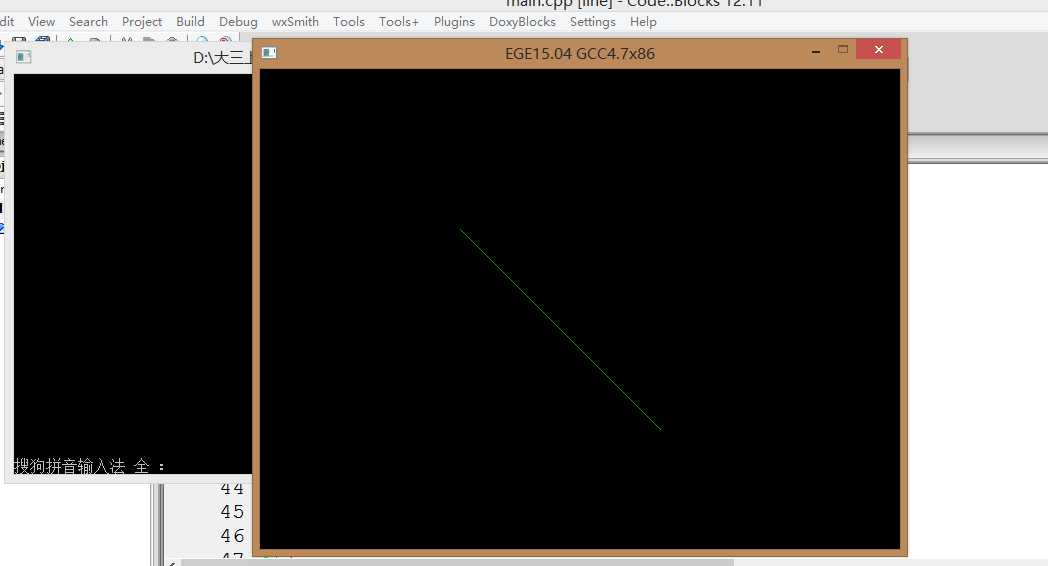Screen dimensions: 1048x566
Task: Click the EGE window title bar icon
Action: tap(269, 52)
